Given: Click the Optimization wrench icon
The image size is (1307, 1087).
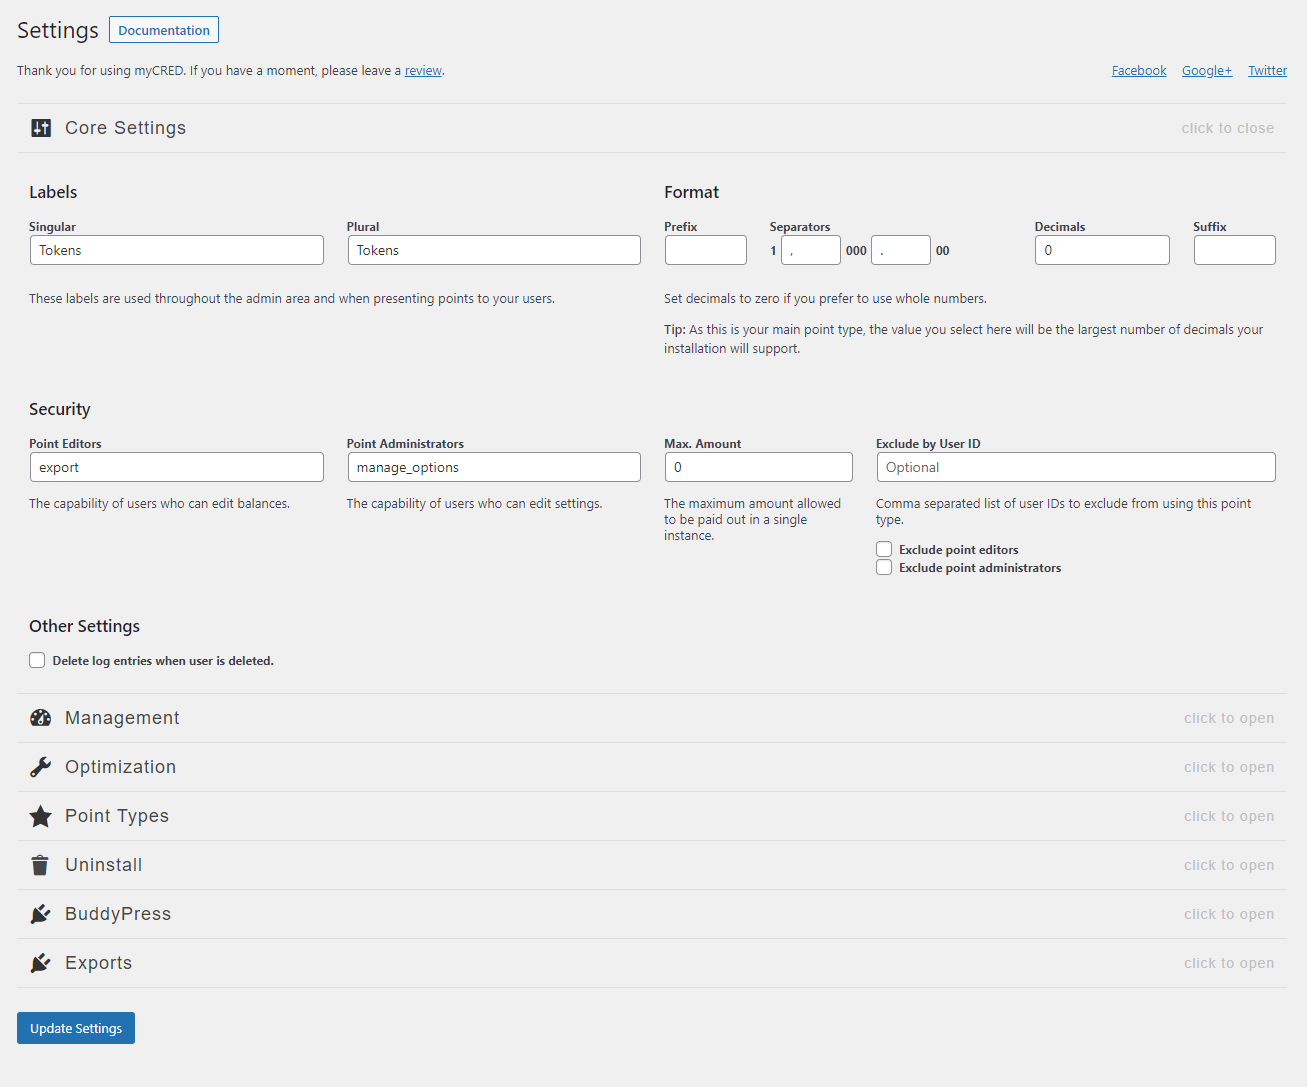Looking at the screenshot, I should [x=41, y=767].
